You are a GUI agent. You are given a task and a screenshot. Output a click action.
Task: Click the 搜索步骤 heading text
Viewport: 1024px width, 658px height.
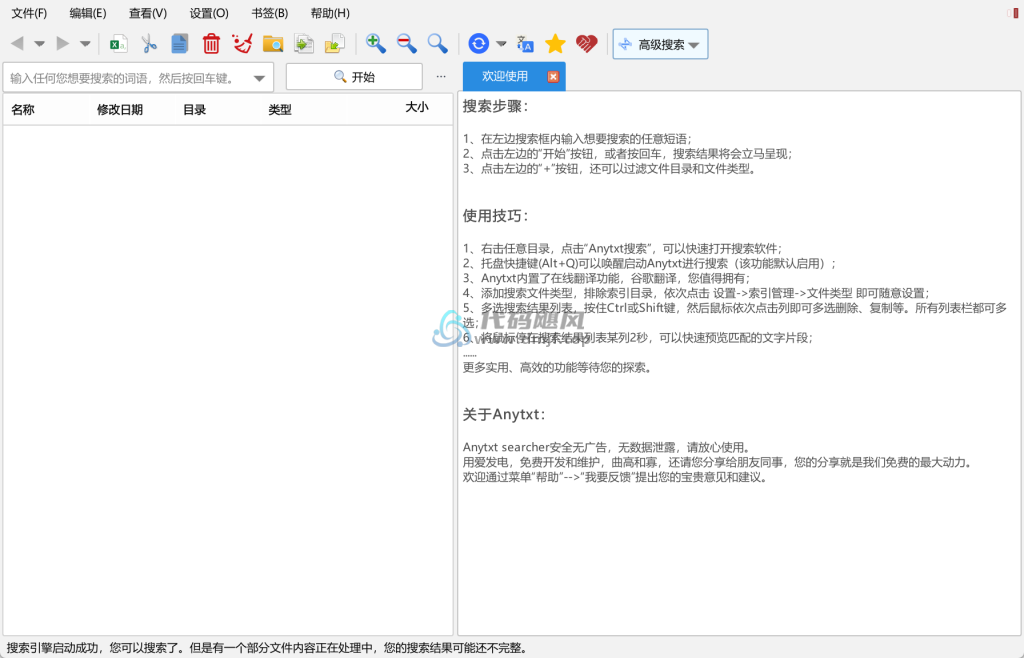pyautogui.click(x=496, y=106)
